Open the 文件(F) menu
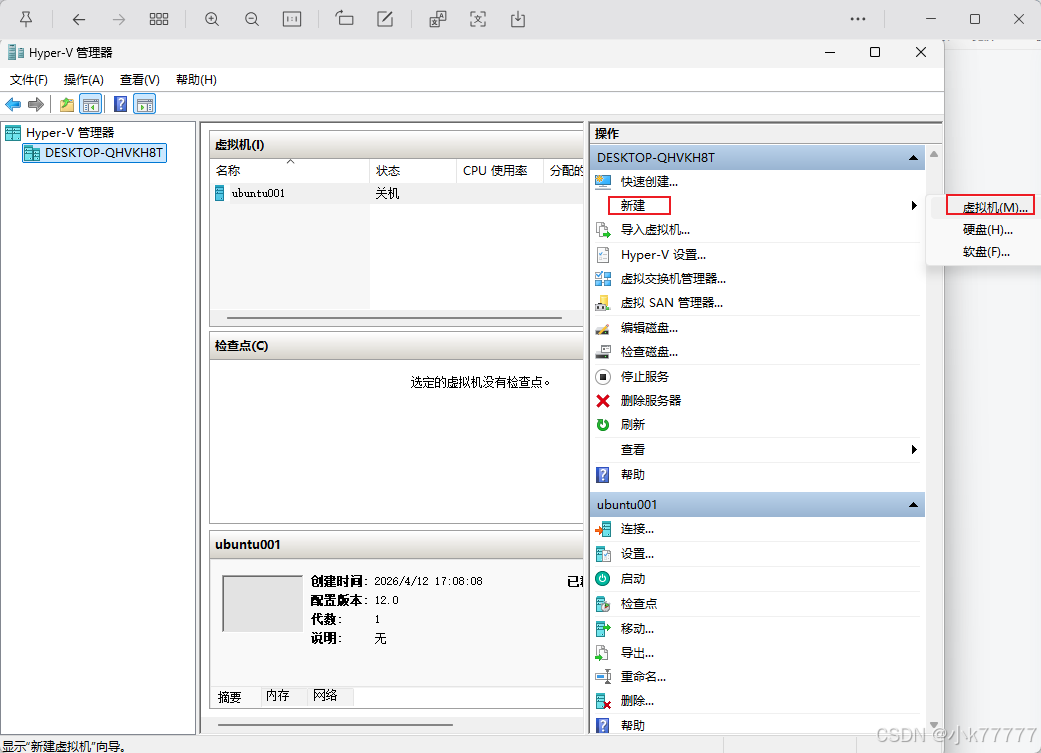 coord(29,80)
